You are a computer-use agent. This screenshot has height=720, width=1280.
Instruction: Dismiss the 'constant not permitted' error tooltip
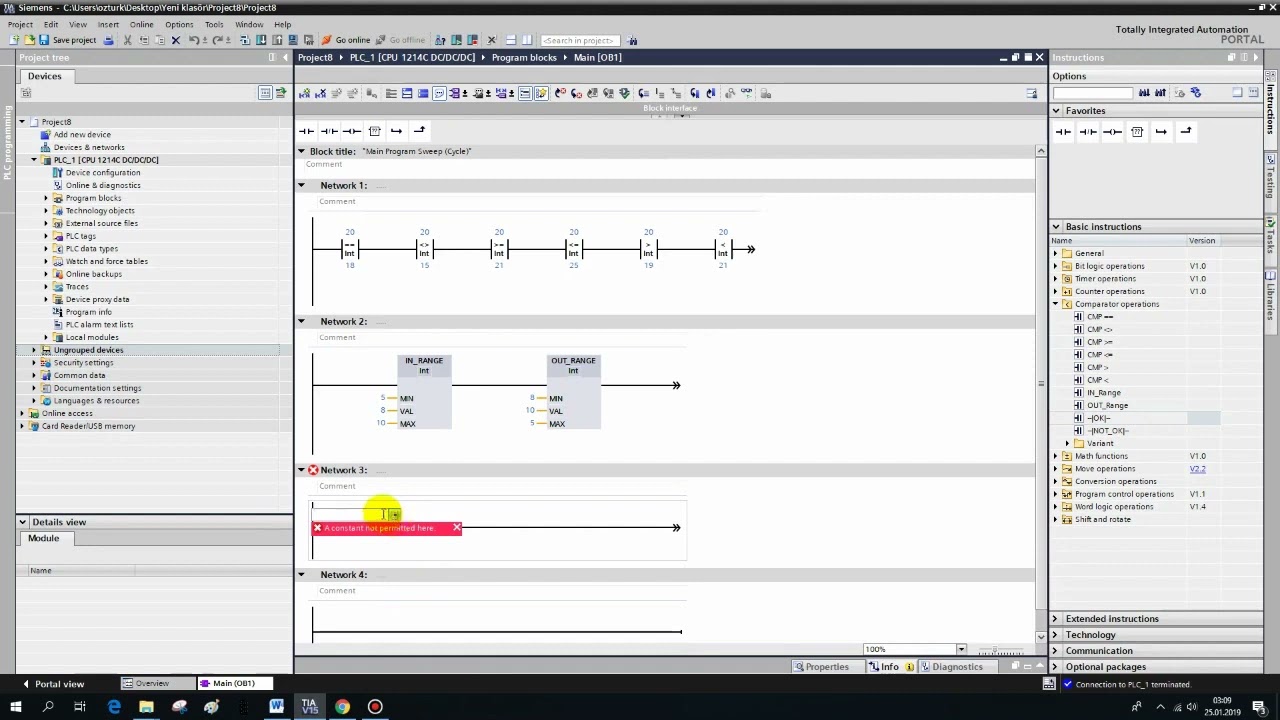click(456, 527)
